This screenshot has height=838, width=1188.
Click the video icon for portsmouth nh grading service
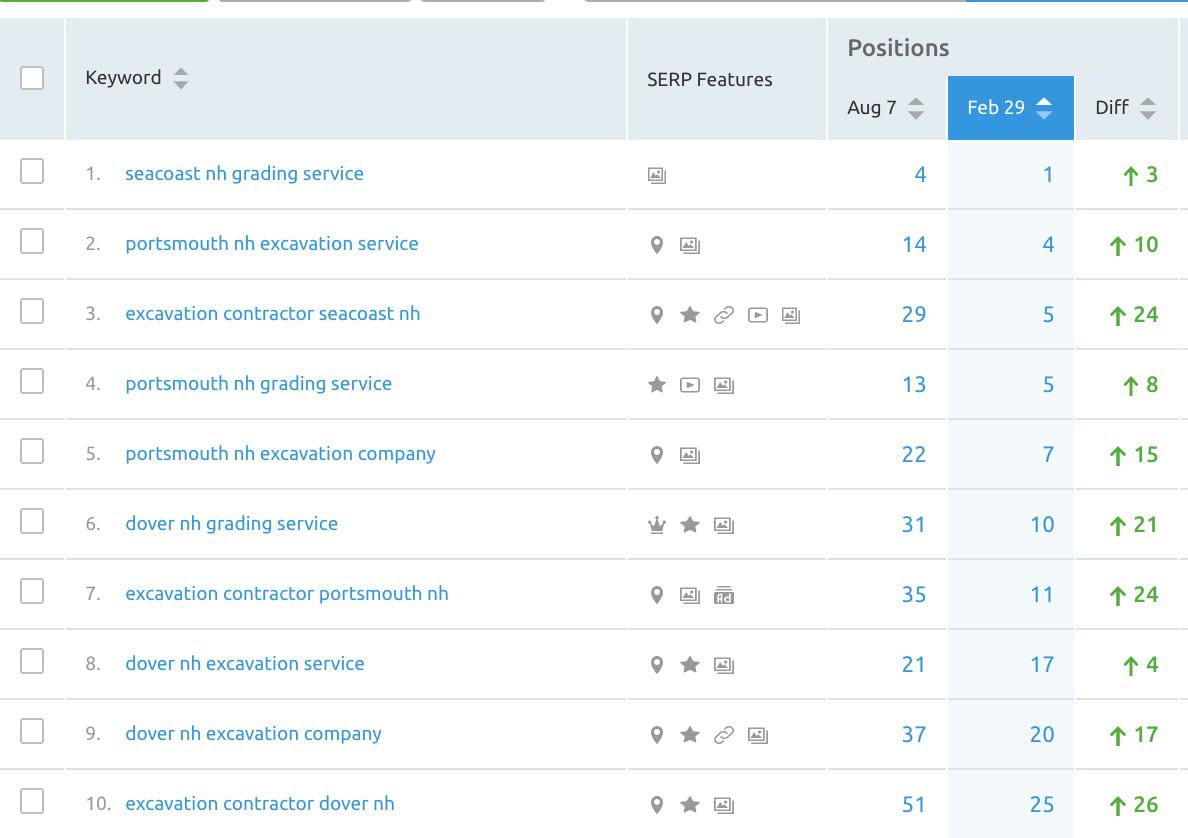(x=689, y=385)
